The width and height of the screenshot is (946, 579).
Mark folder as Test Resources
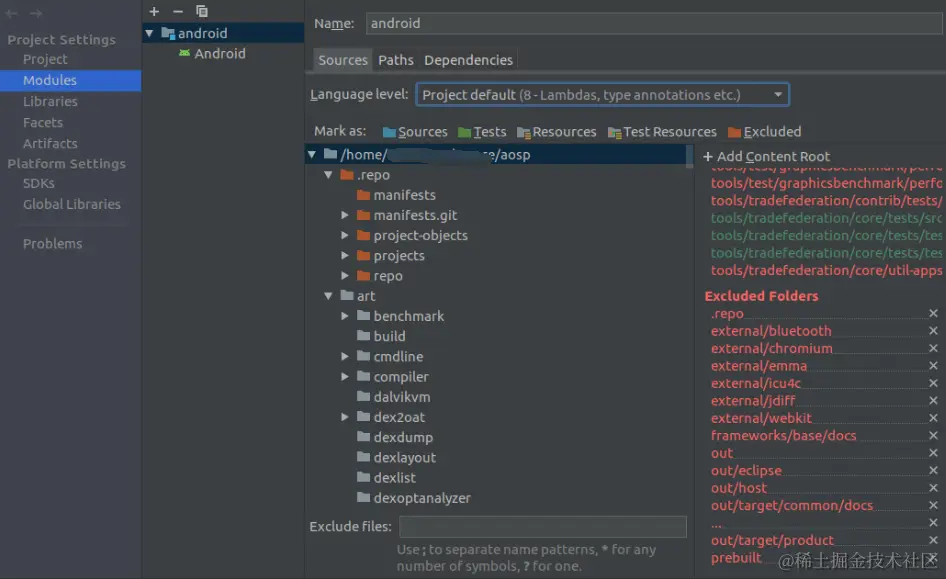click(x=662, y=132)
